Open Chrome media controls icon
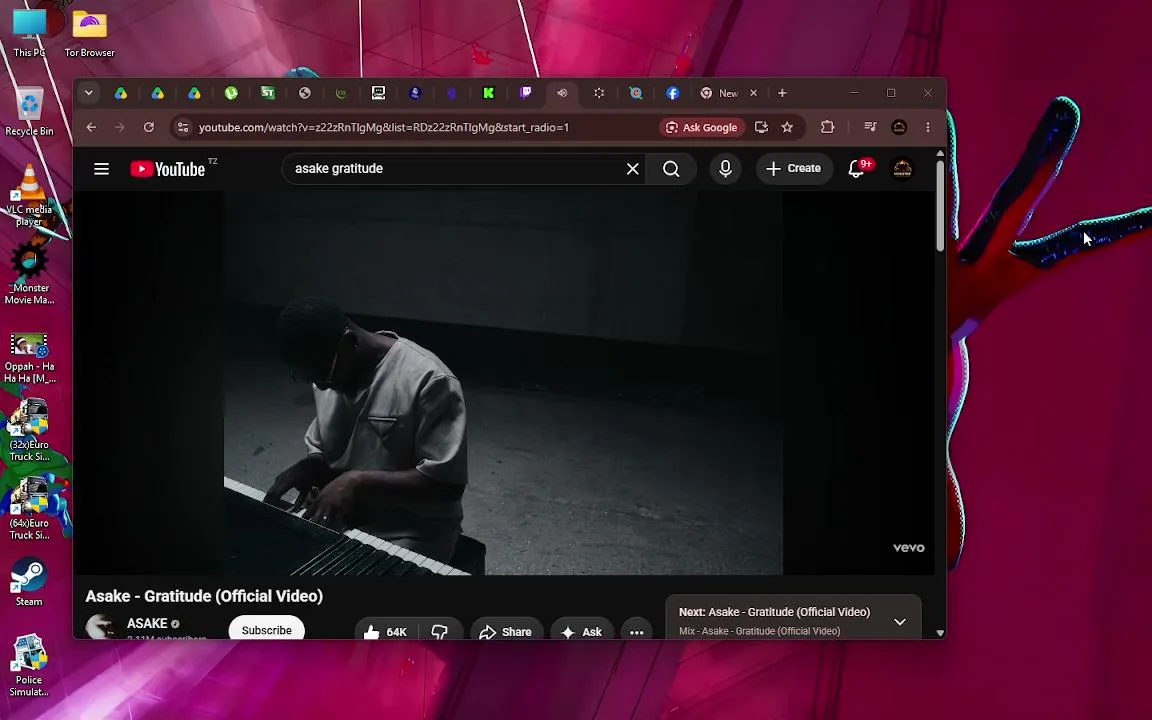The width and height of the screenshot is (1152, 720). pos(870,127)
